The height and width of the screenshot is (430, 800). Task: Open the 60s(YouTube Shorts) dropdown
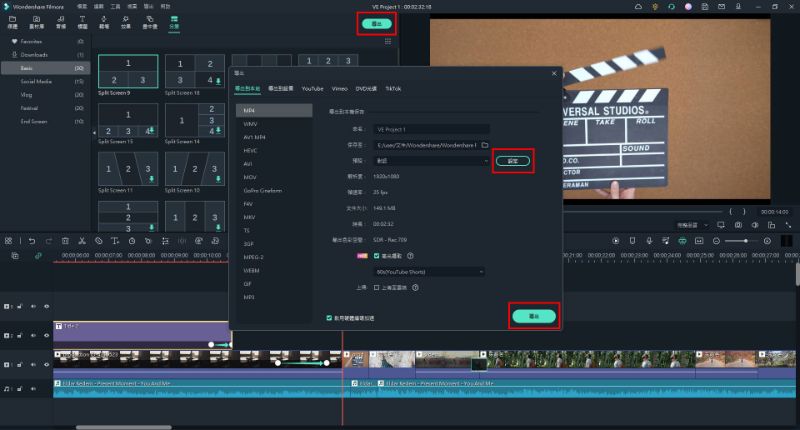(x=430, y=272)
